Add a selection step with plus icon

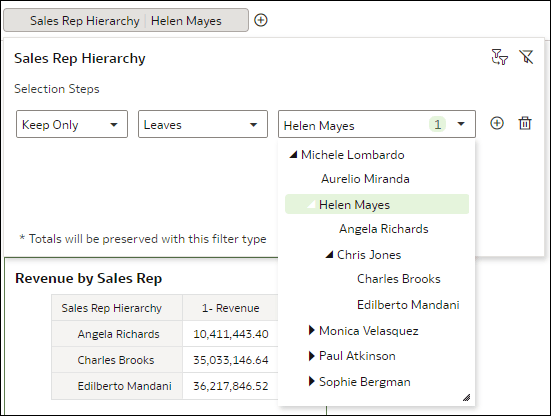click(x=497, y=123)
